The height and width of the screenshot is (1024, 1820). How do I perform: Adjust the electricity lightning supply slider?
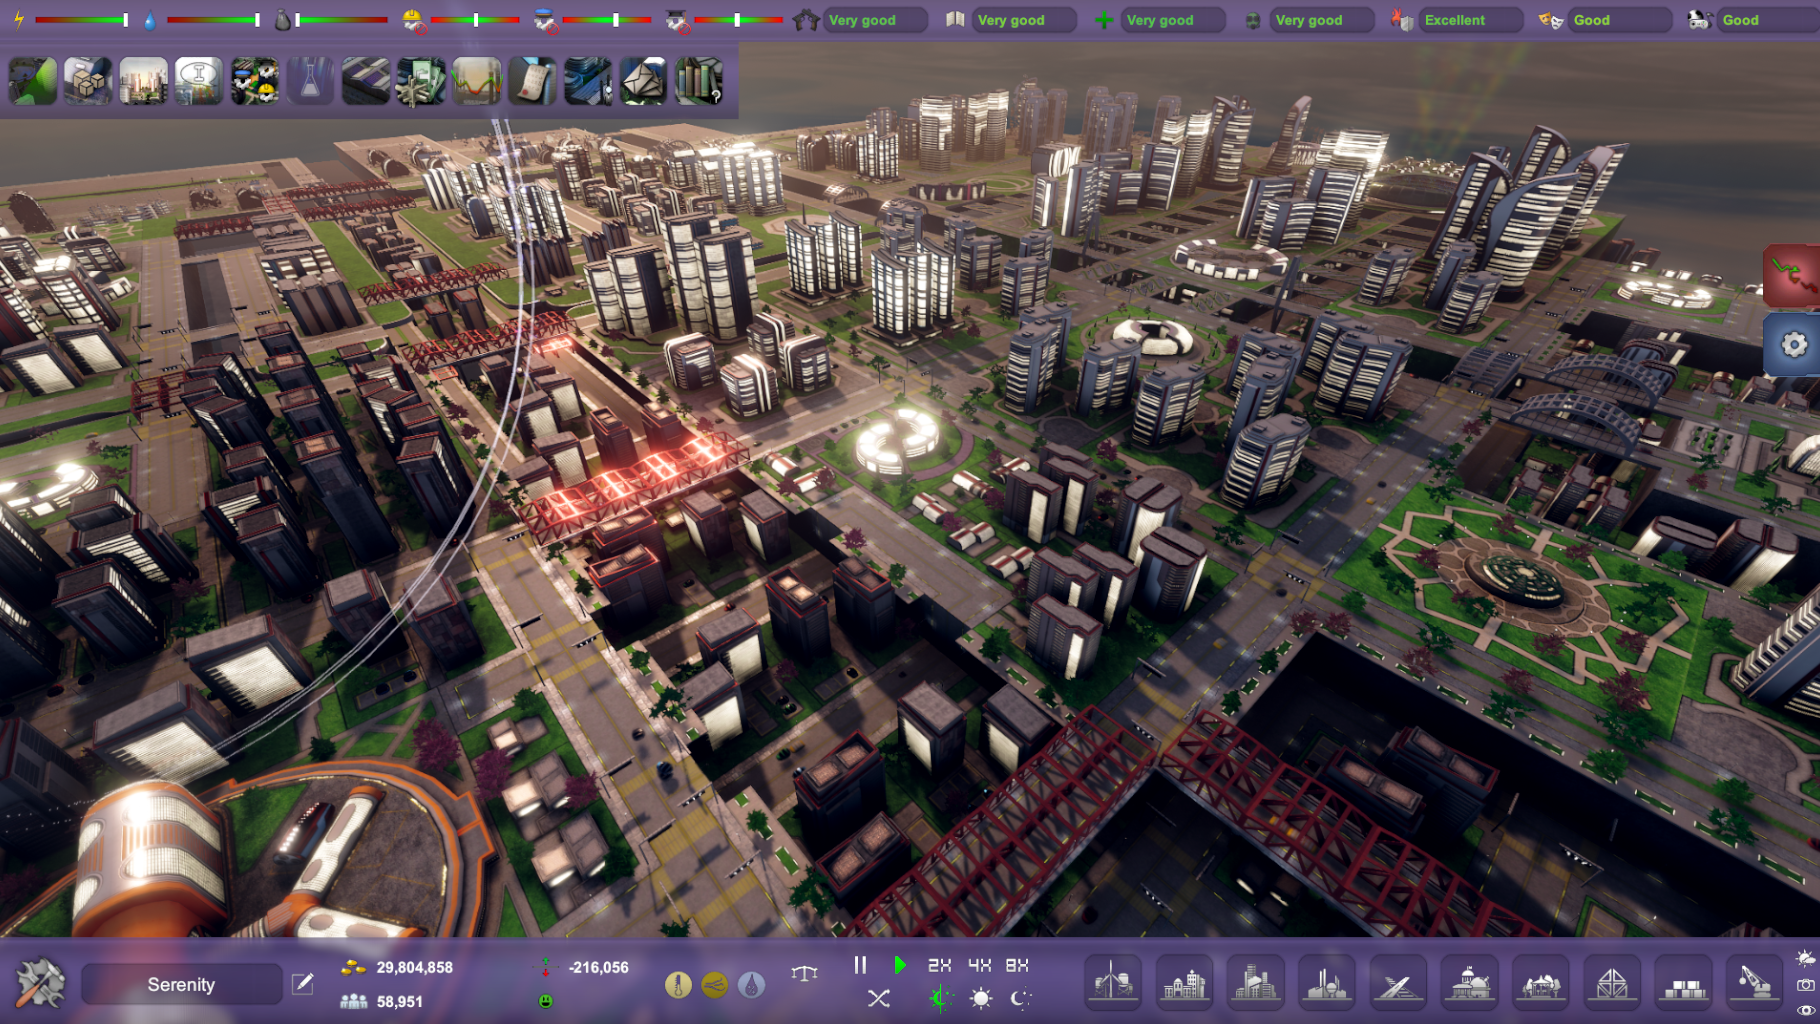[82, 20]
